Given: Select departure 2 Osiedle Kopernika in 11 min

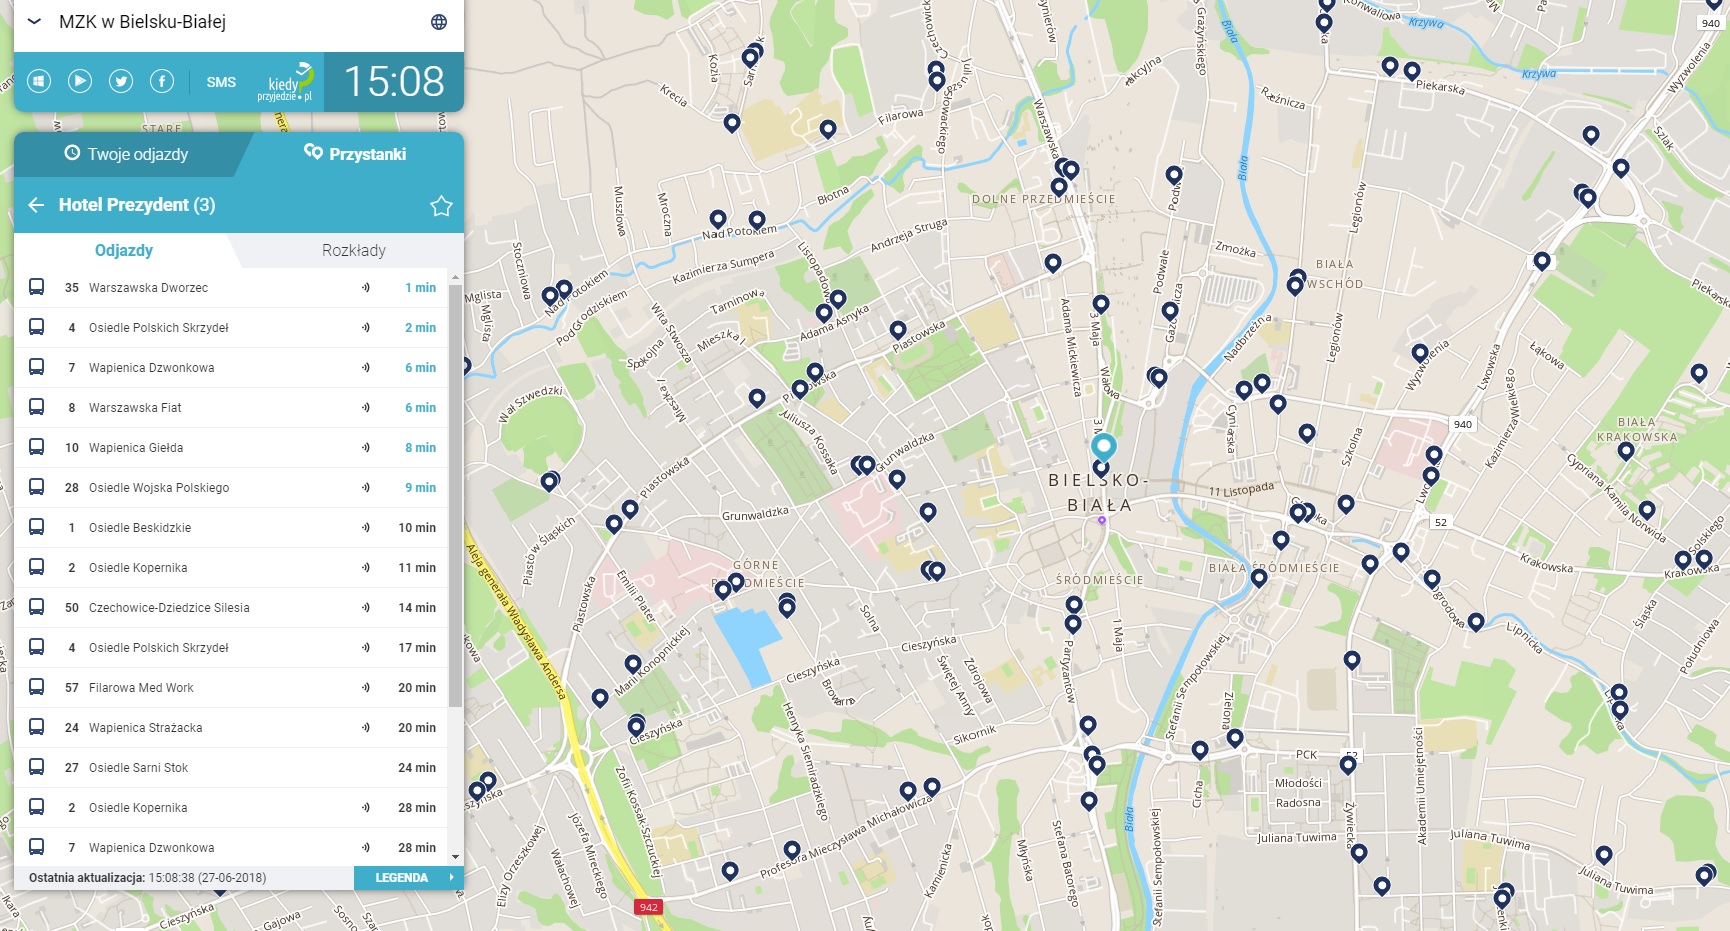Looking at the screenshot, I should click(231, 567).
